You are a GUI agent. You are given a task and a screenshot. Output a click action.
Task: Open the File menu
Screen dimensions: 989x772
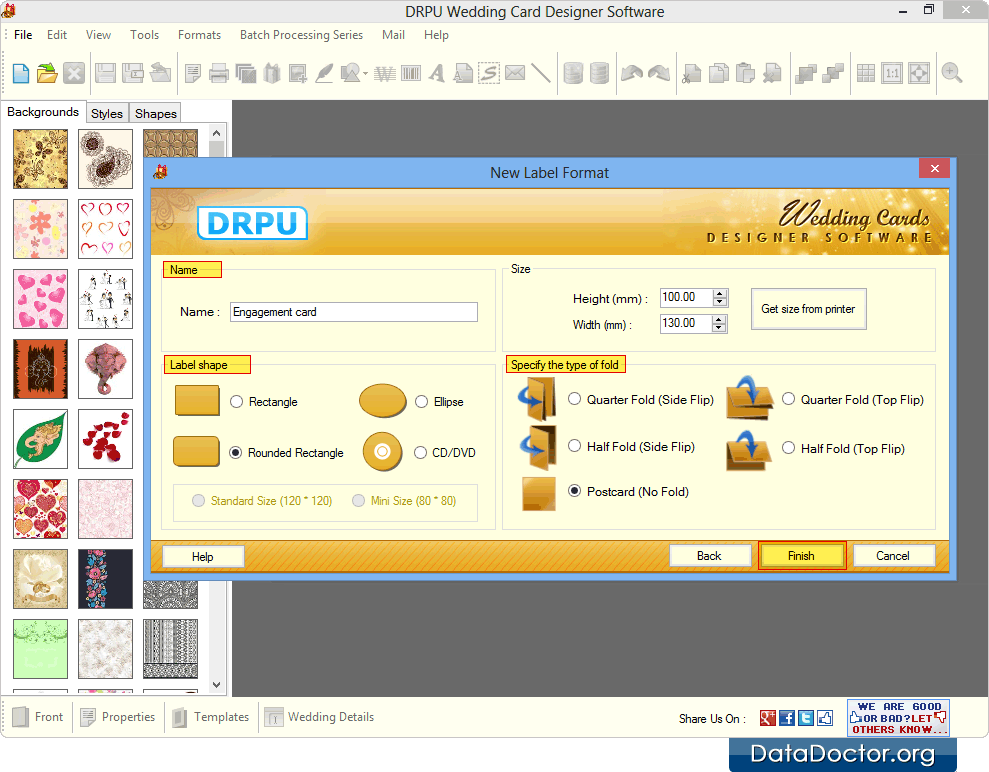[23, 35]
